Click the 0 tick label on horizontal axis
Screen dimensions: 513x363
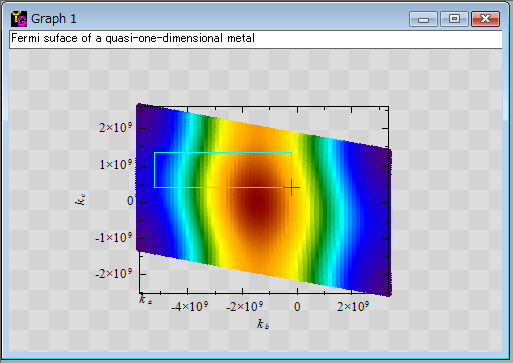[297, 307]
